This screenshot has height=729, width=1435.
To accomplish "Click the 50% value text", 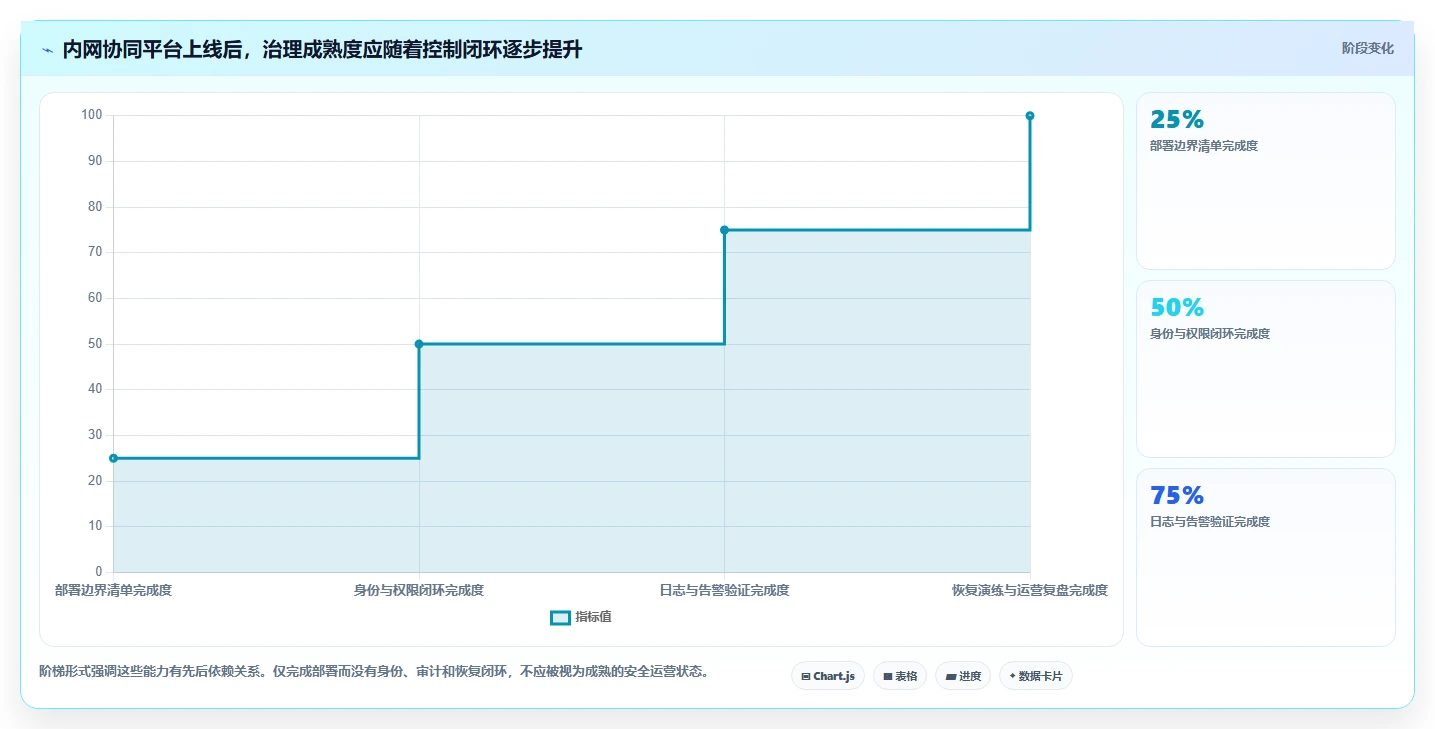I will [x=1177, y=308].
